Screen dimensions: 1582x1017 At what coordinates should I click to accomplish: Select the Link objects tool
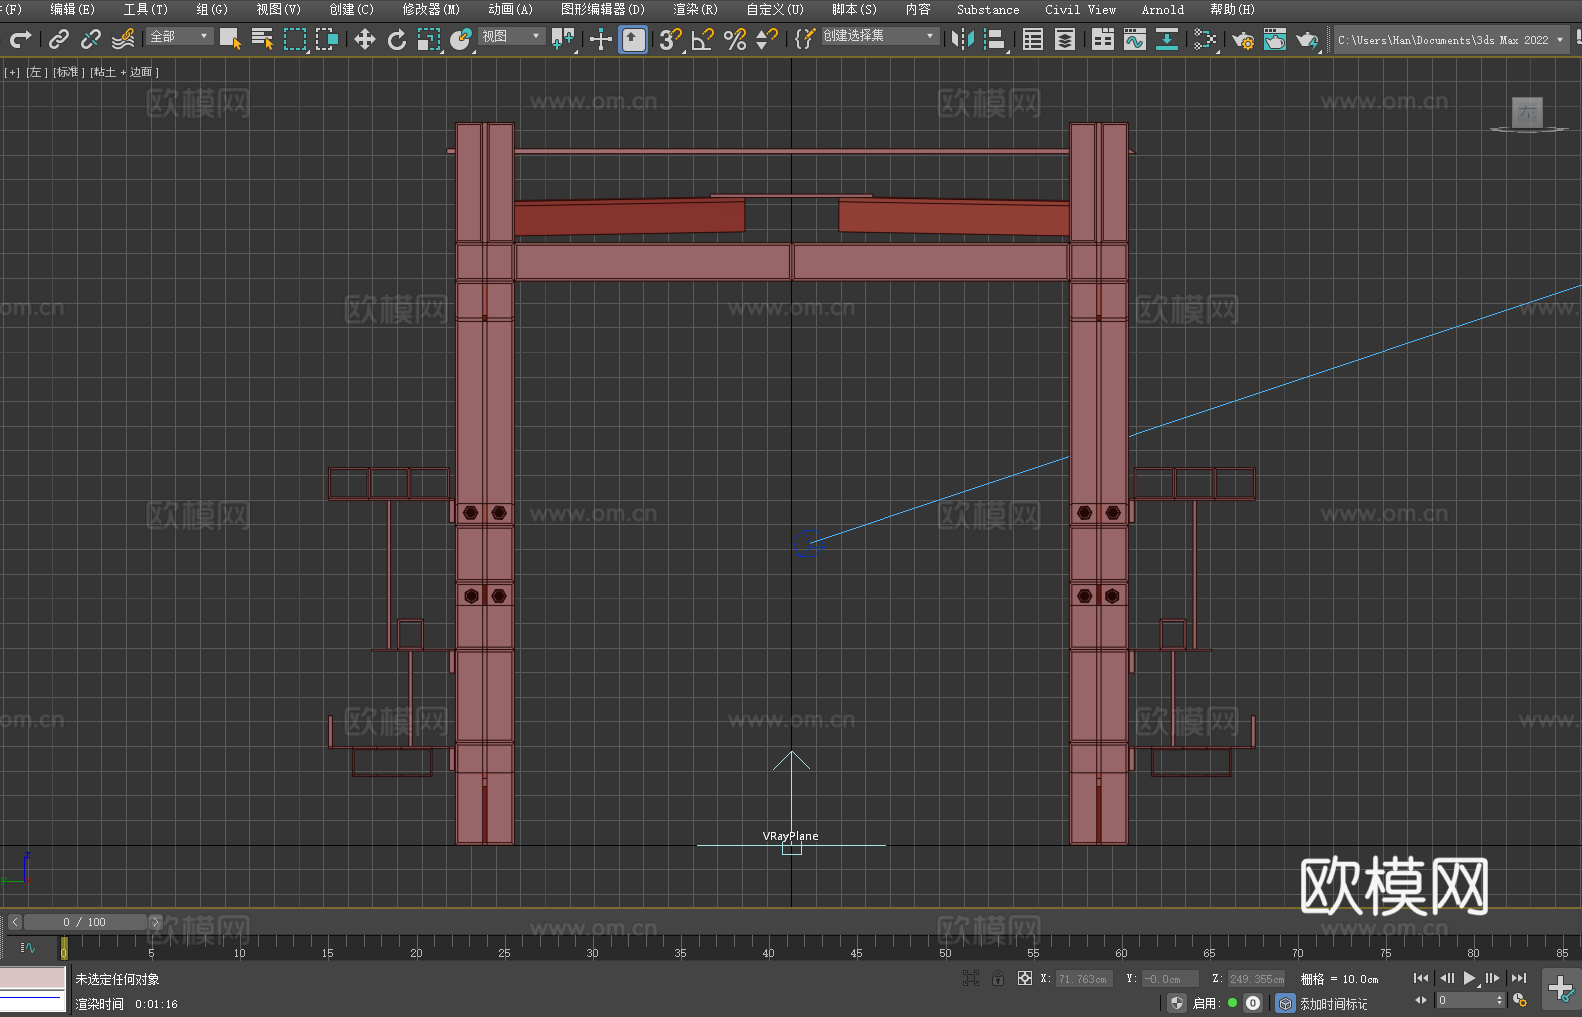click(59, 39)
